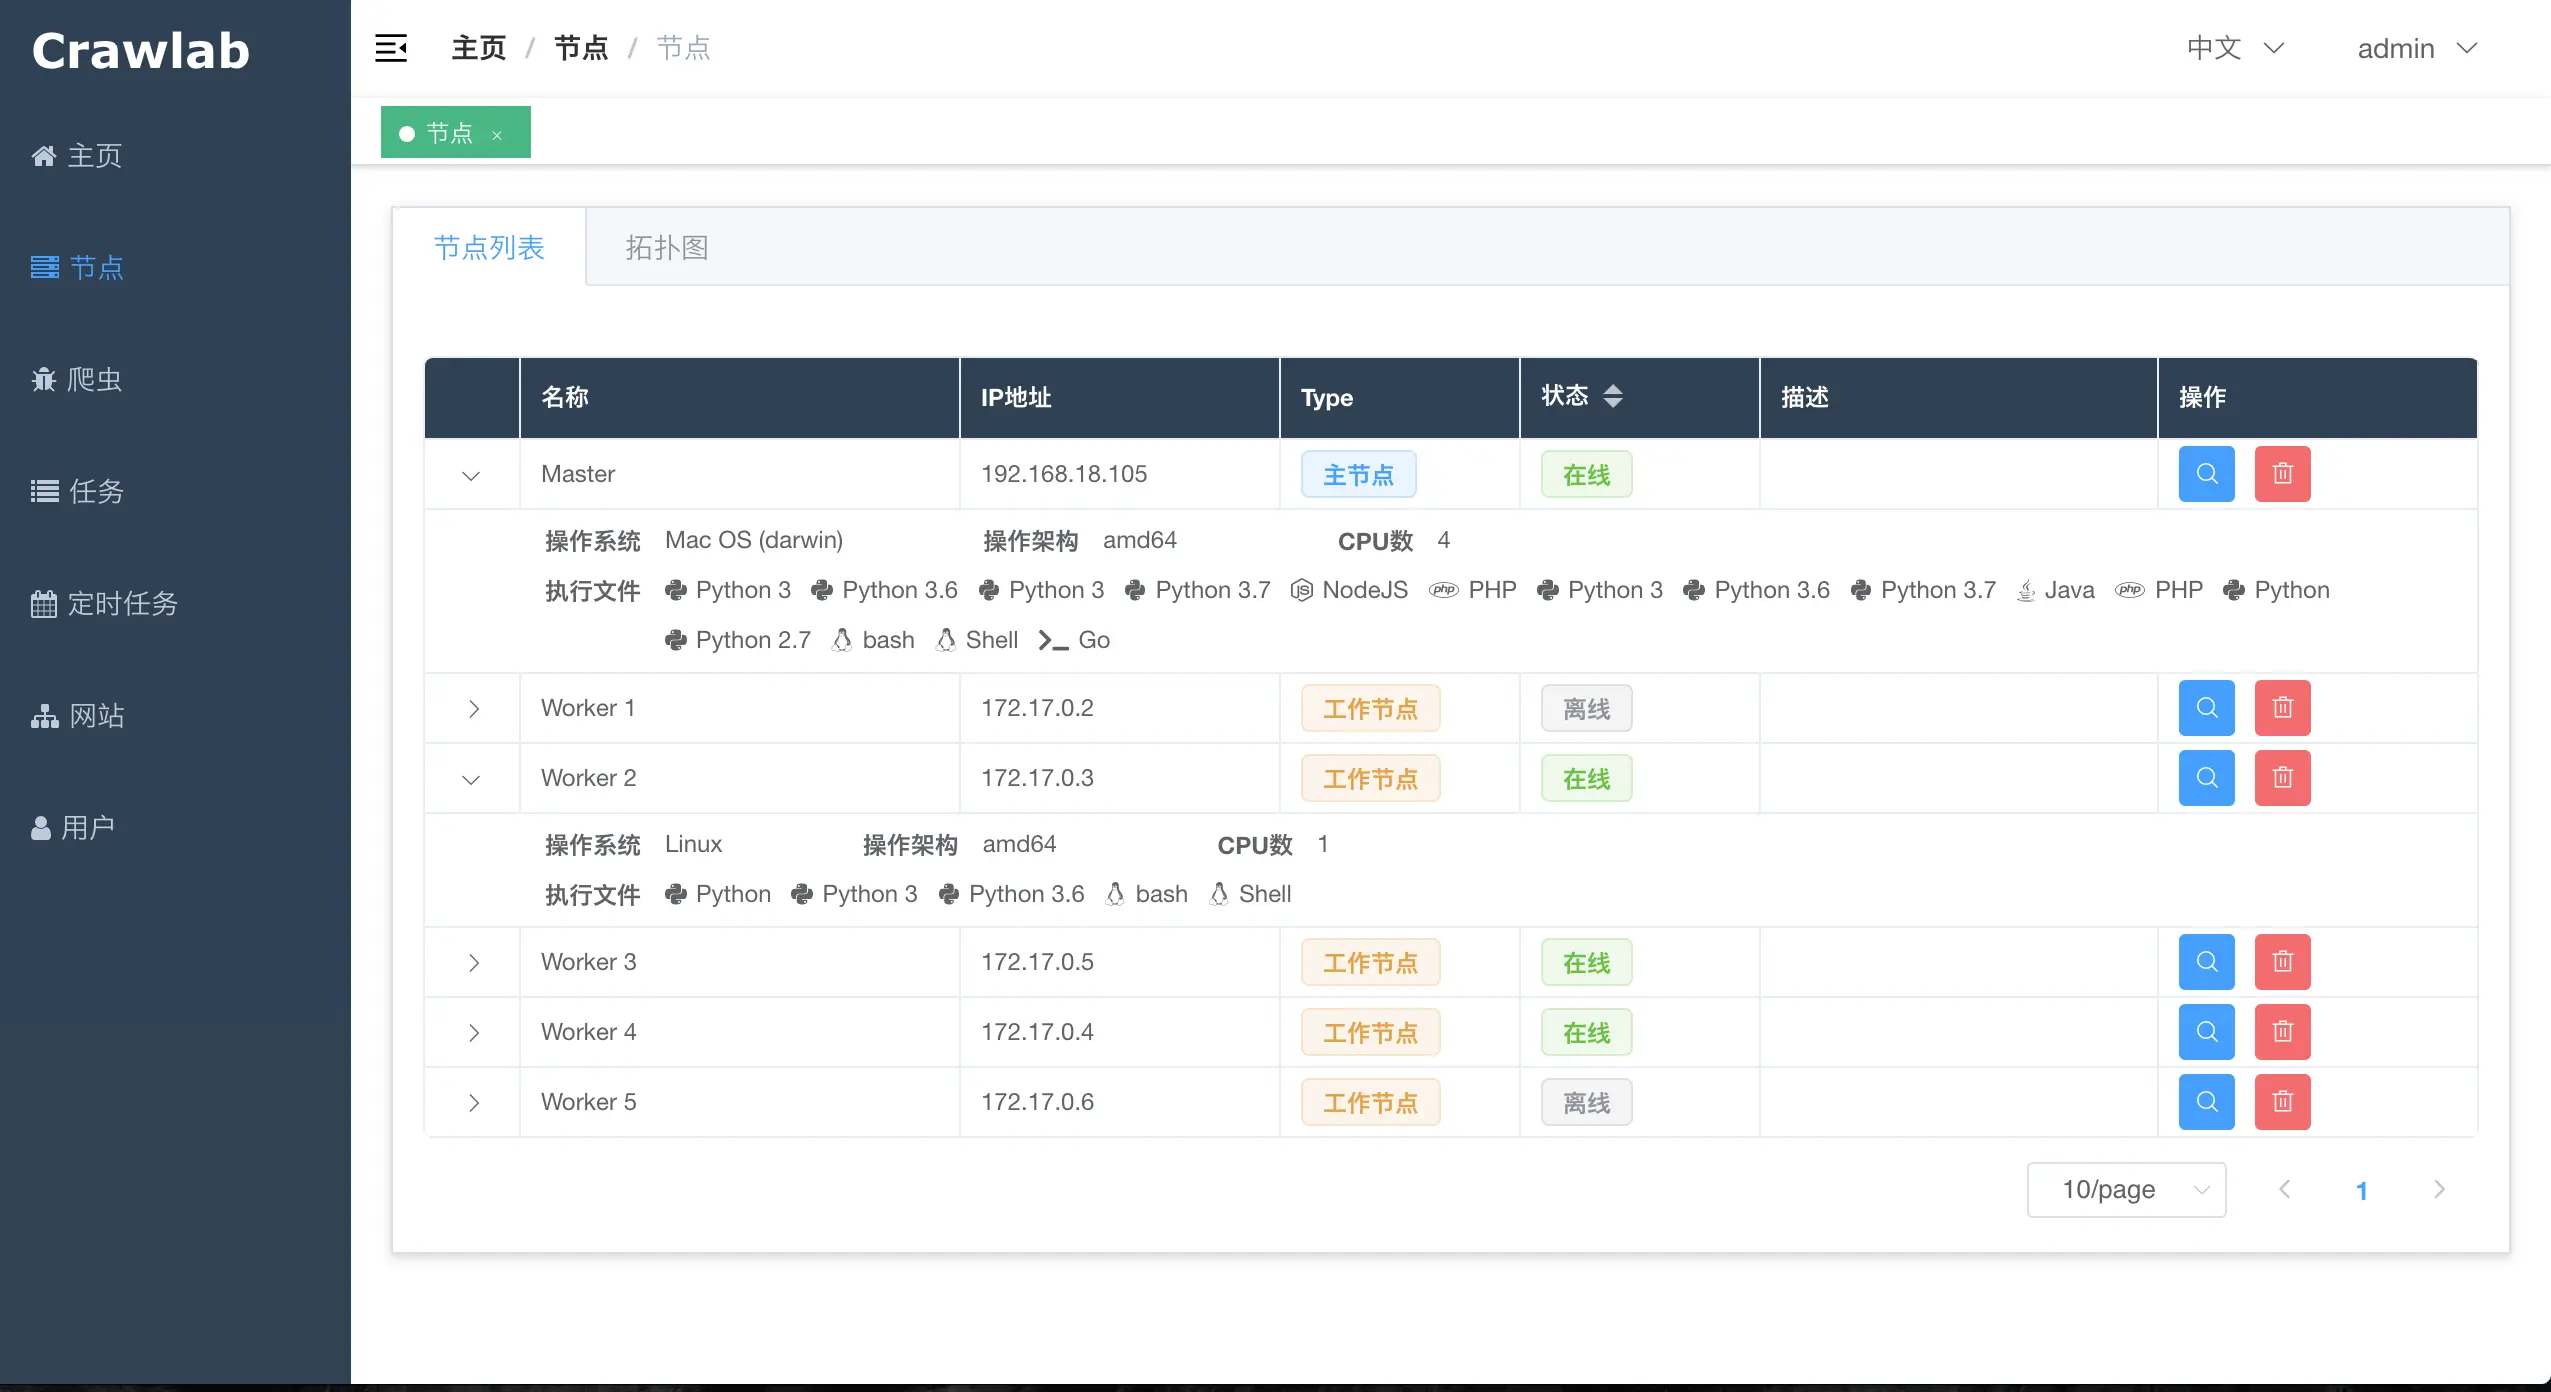
Task: Click the hamburger sidebar collapse icon
Action: coord(391,48)
